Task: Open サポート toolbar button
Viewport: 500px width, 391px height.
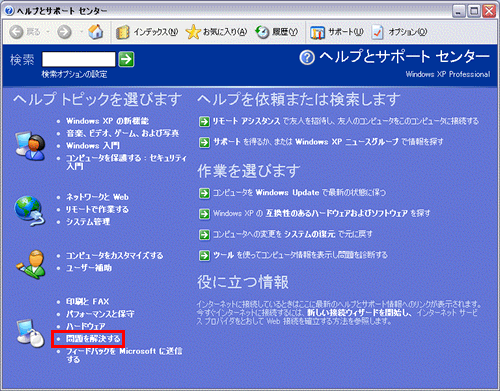Action: pyautogui.click(x=336, y=32)
